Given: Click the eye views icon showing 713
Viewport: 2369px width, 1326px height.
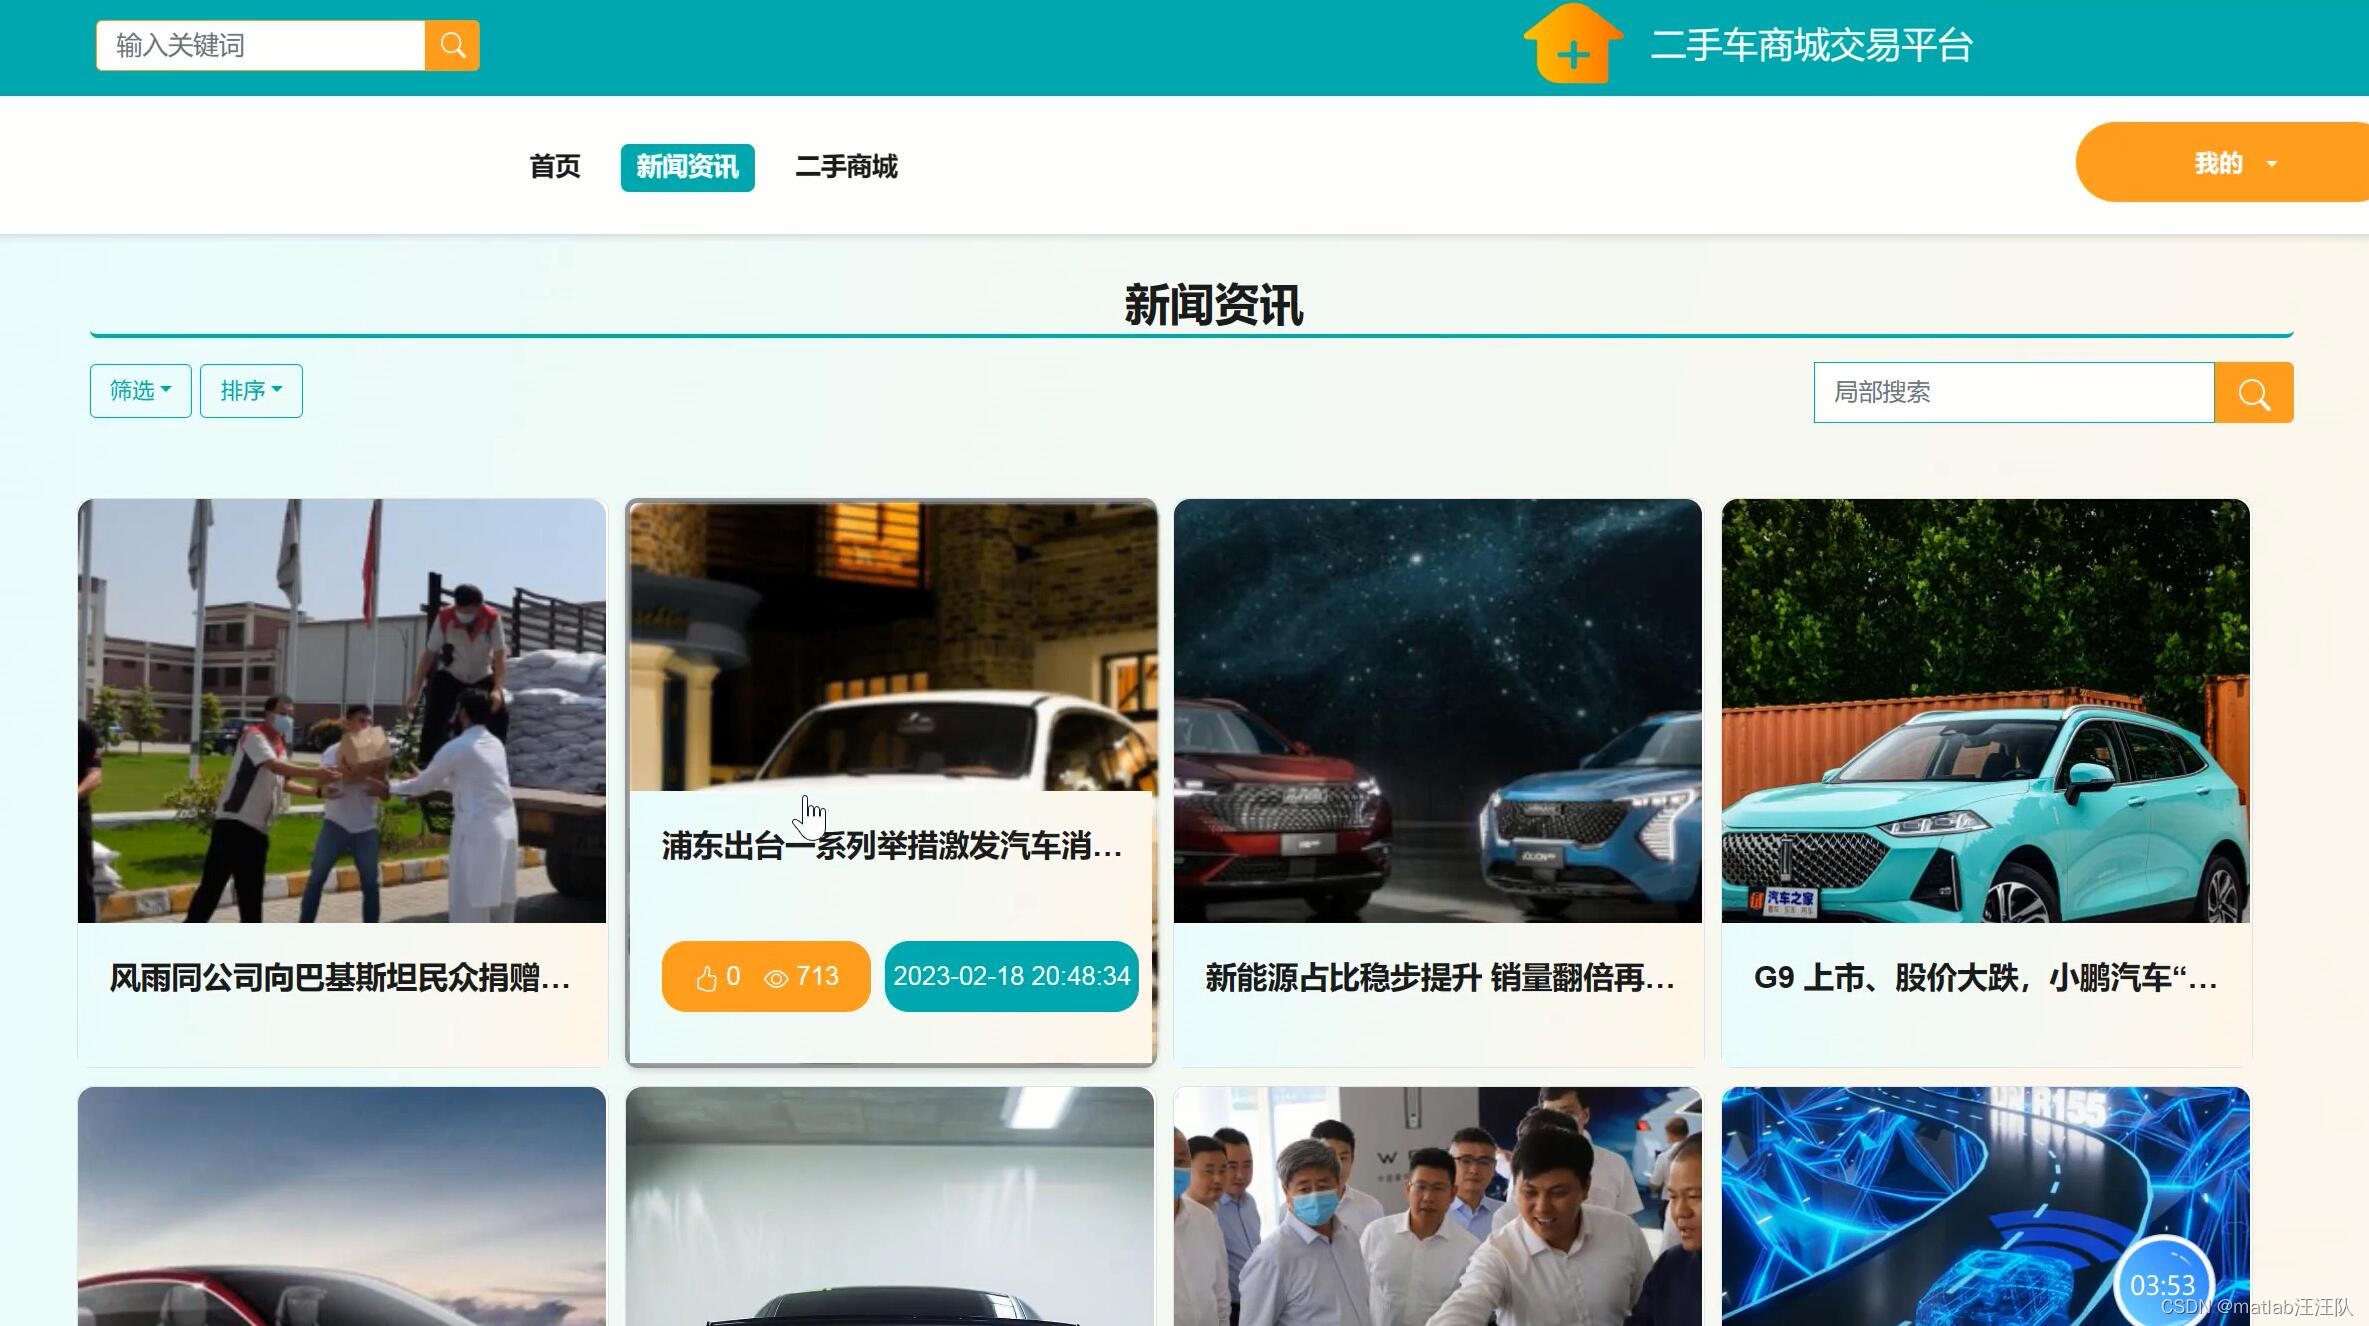Looking at the screenshot, I should pyautogui.click(x=776, y=978).
